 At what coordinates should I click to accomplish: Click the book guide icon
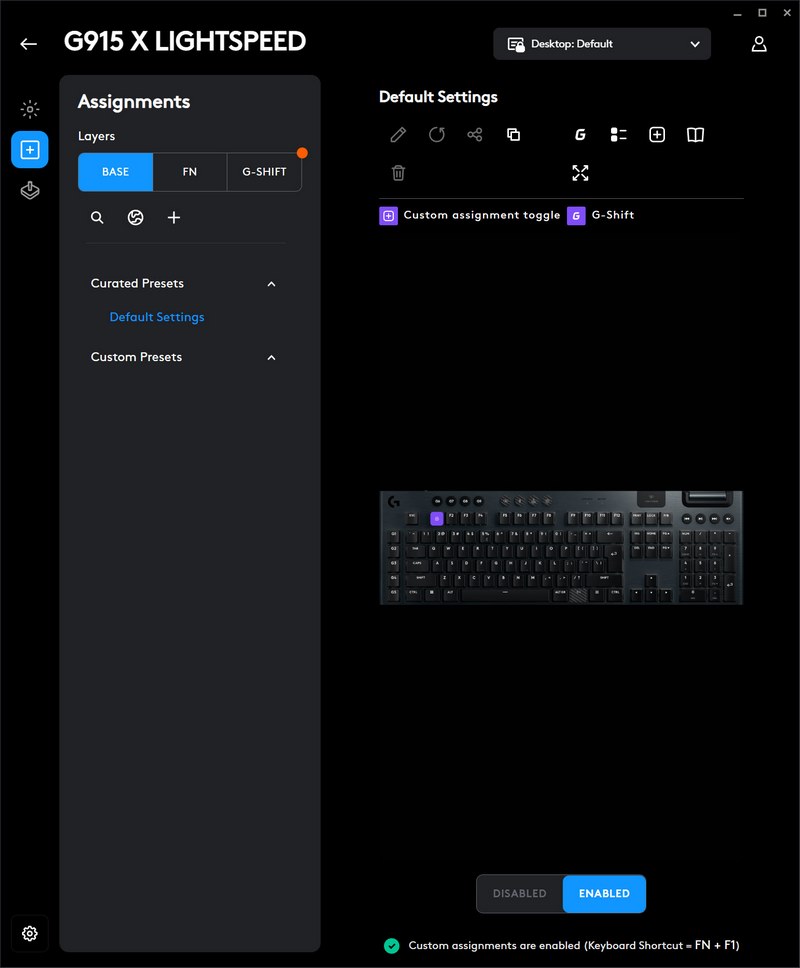695,135
